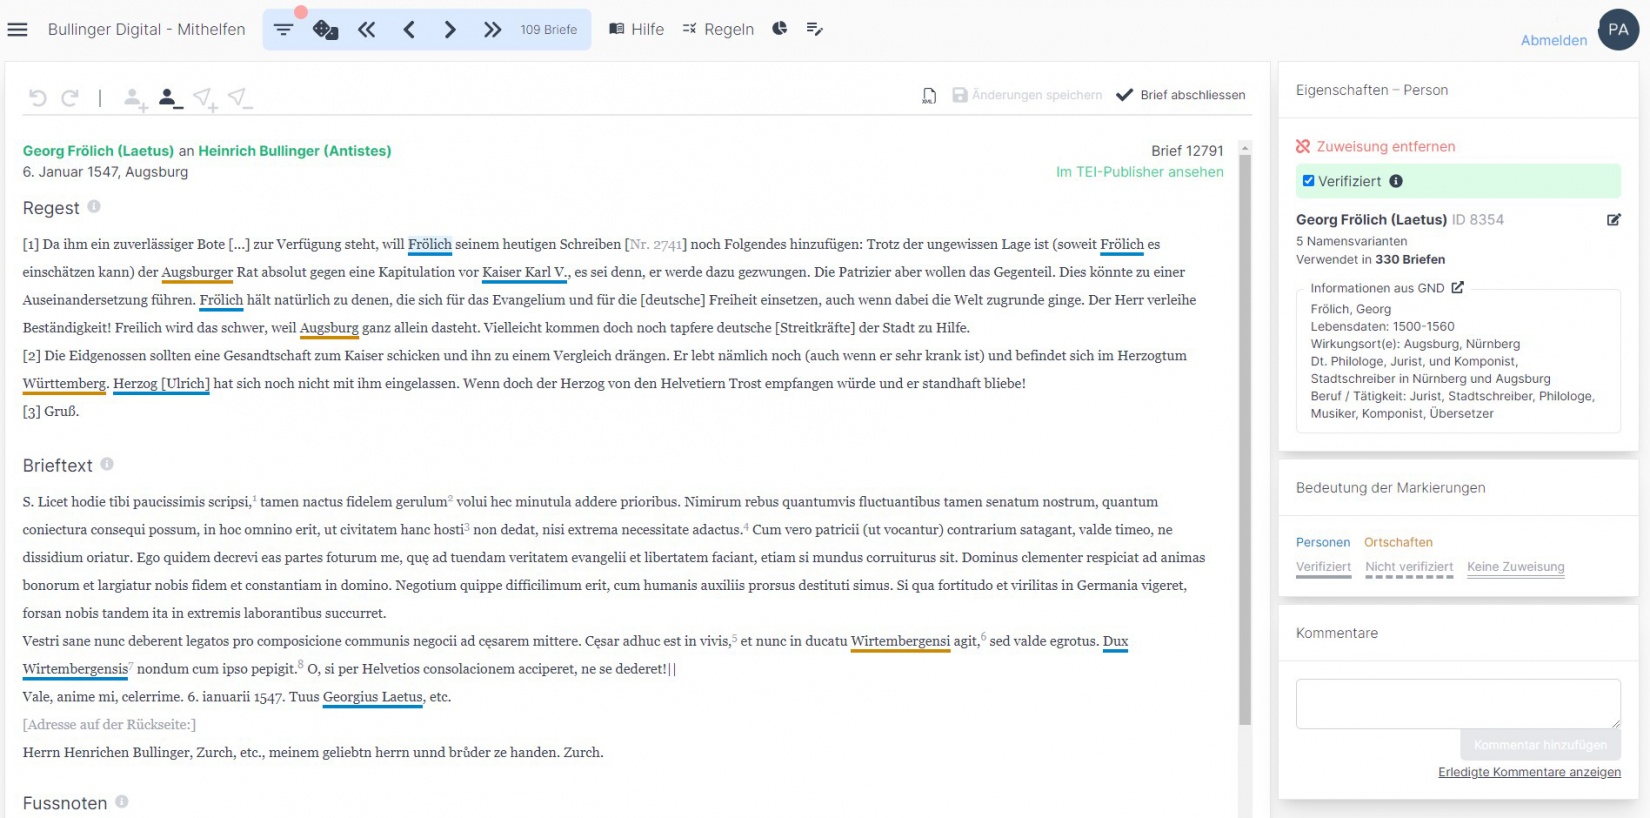Load a random letter via dice icon
This screenshot has width=1650, height=818.
[325, 30]
